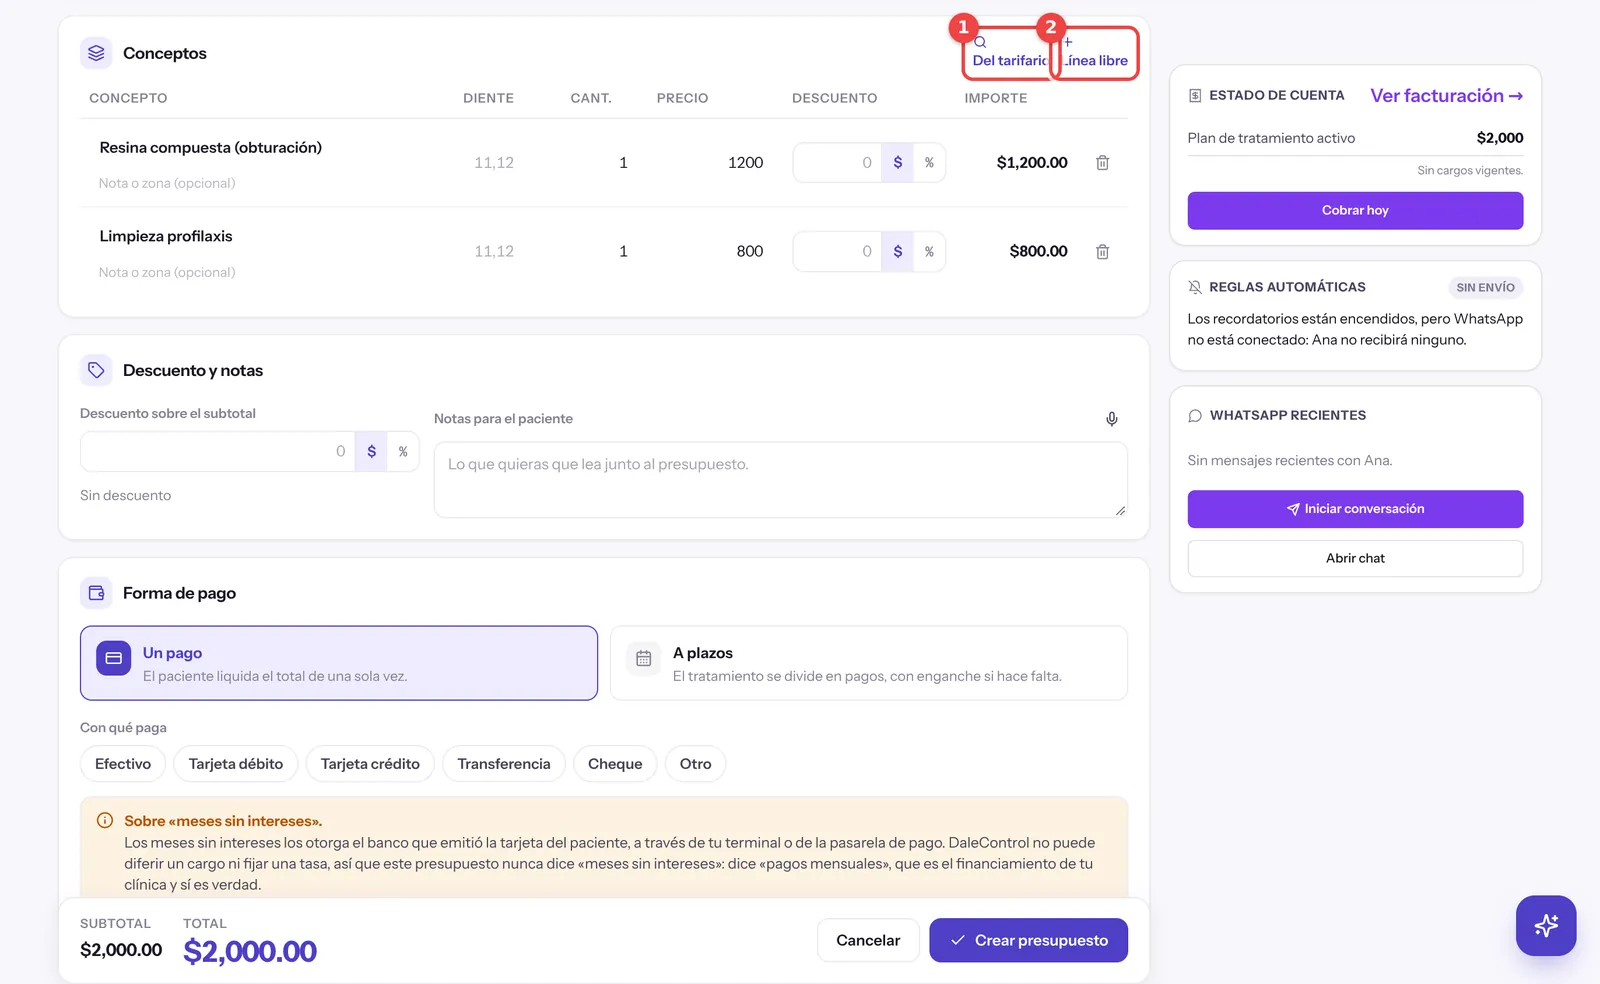Switch subtotal discount to percent mode
This screenshot has height=984, width=1600.
tap(403, 452)
